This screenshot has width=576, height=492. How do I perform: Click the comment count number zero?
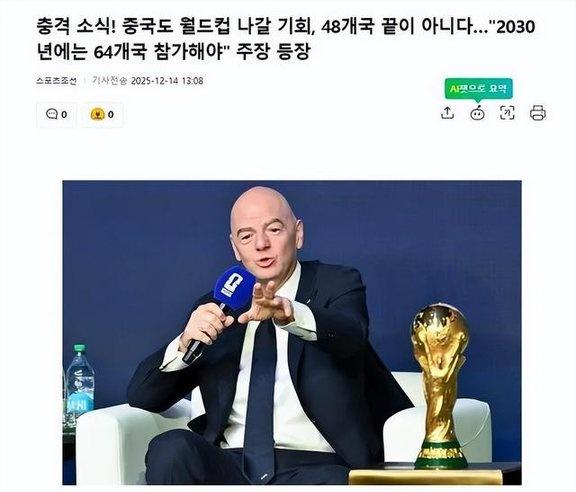click(x=64, y=115)
